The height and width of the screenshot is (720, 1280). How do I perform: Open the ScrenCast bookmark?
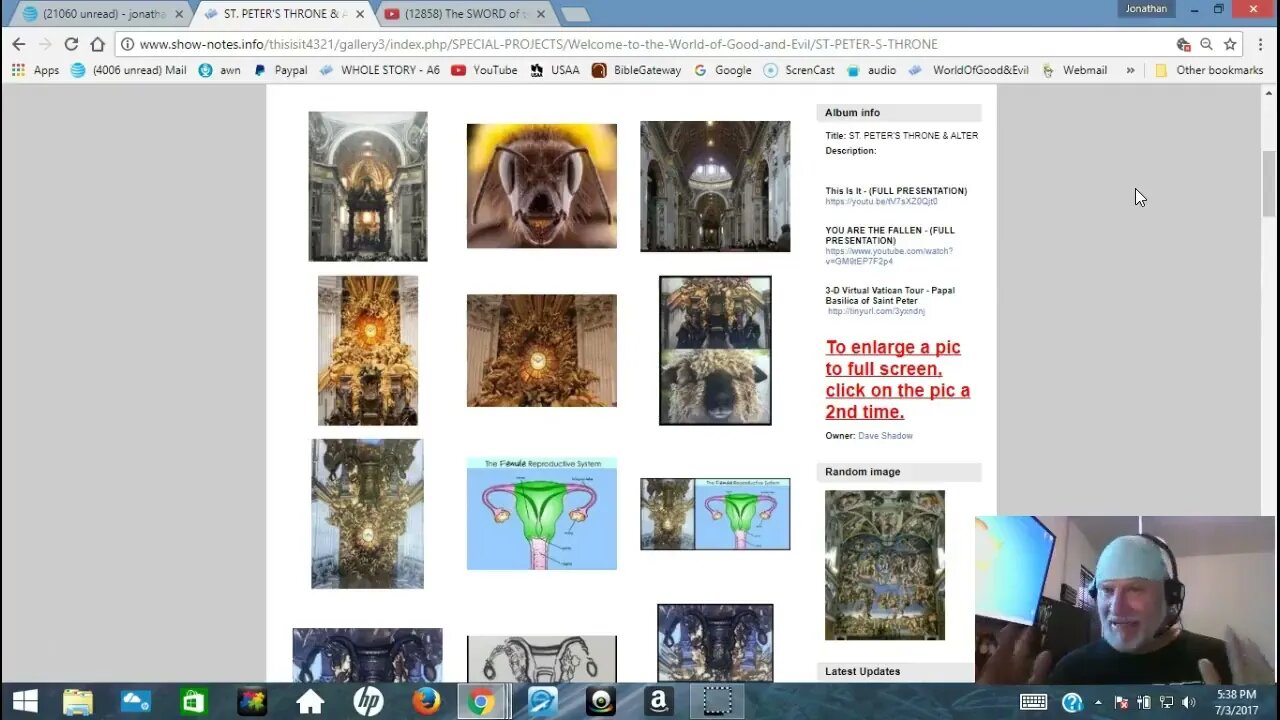click(x=799, y=70)
